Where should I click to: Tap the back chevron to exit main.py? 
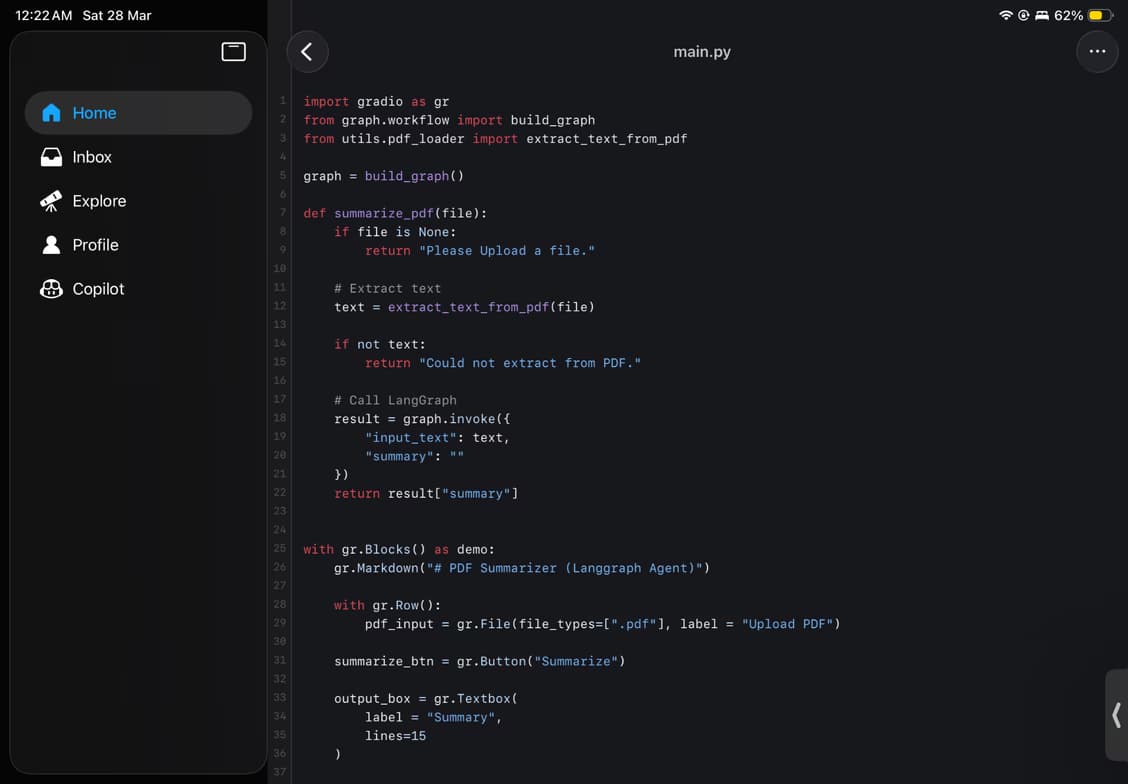click(x=307, y=51)
